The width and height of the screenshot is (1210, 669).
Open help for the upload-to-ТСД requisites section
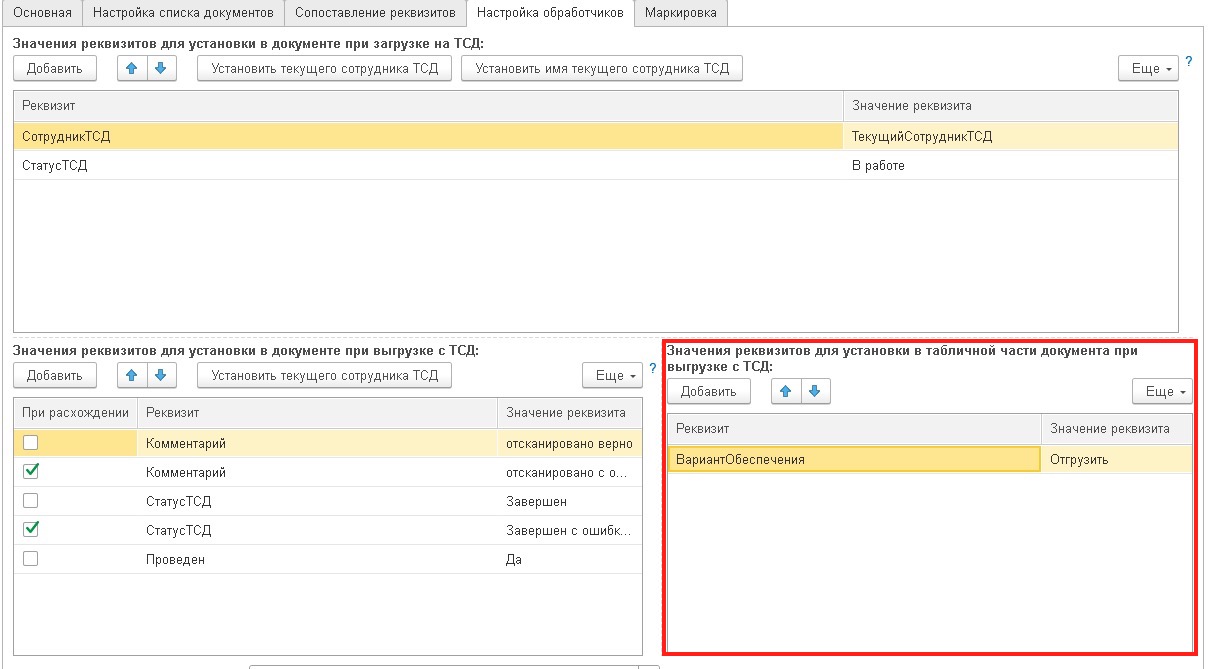click(x=1189, y=62)
